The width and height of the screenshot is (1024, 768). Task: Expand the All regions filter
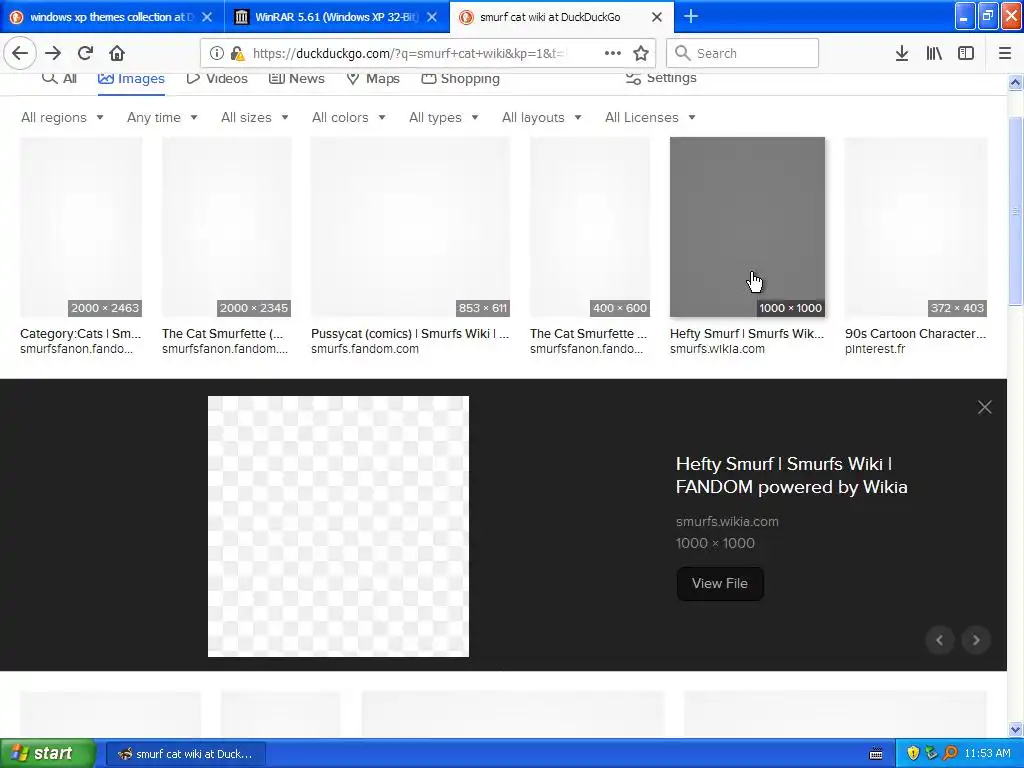(62, 118)
